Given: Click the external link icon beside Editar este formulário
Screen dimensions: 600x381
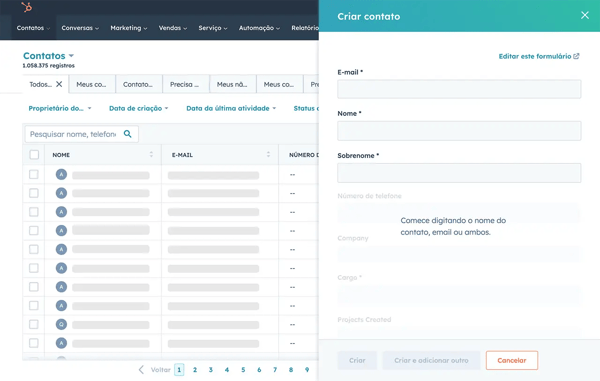Looking at the screenshot, I should pos(576,56).
